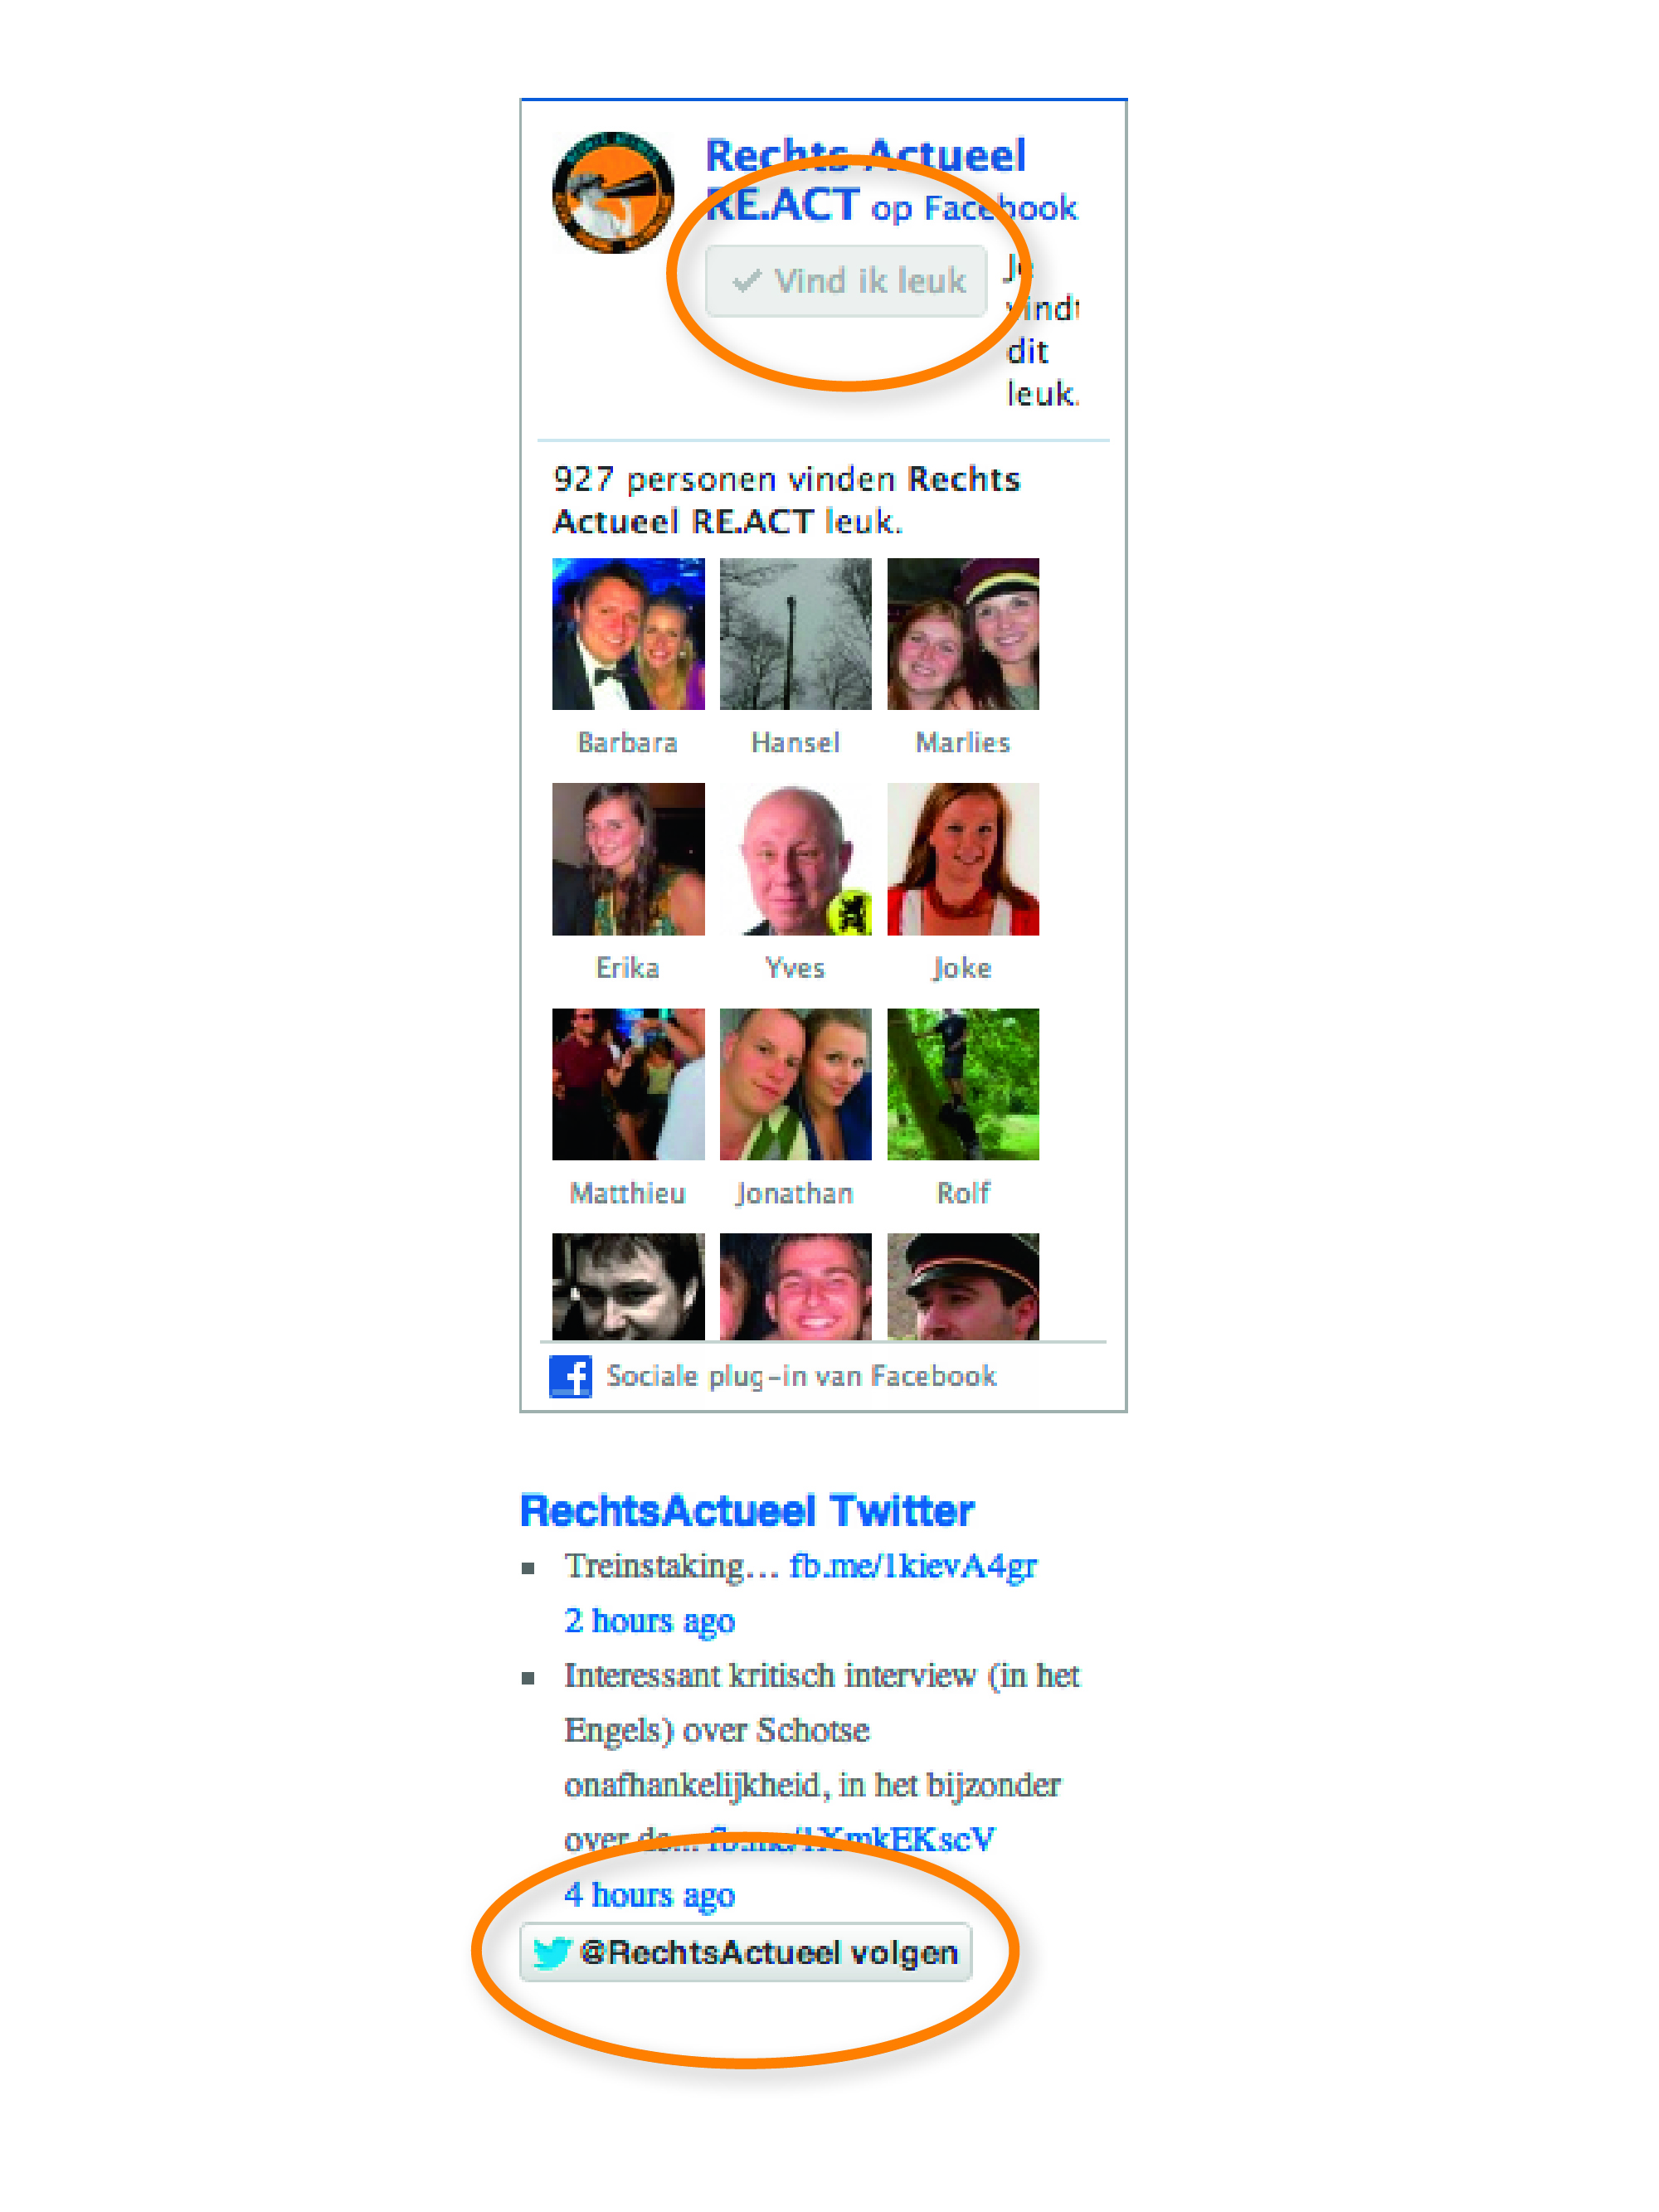Open Matthieu's profile photo
Viewport: 1659px width, 2212px height.
(628, 1084)
